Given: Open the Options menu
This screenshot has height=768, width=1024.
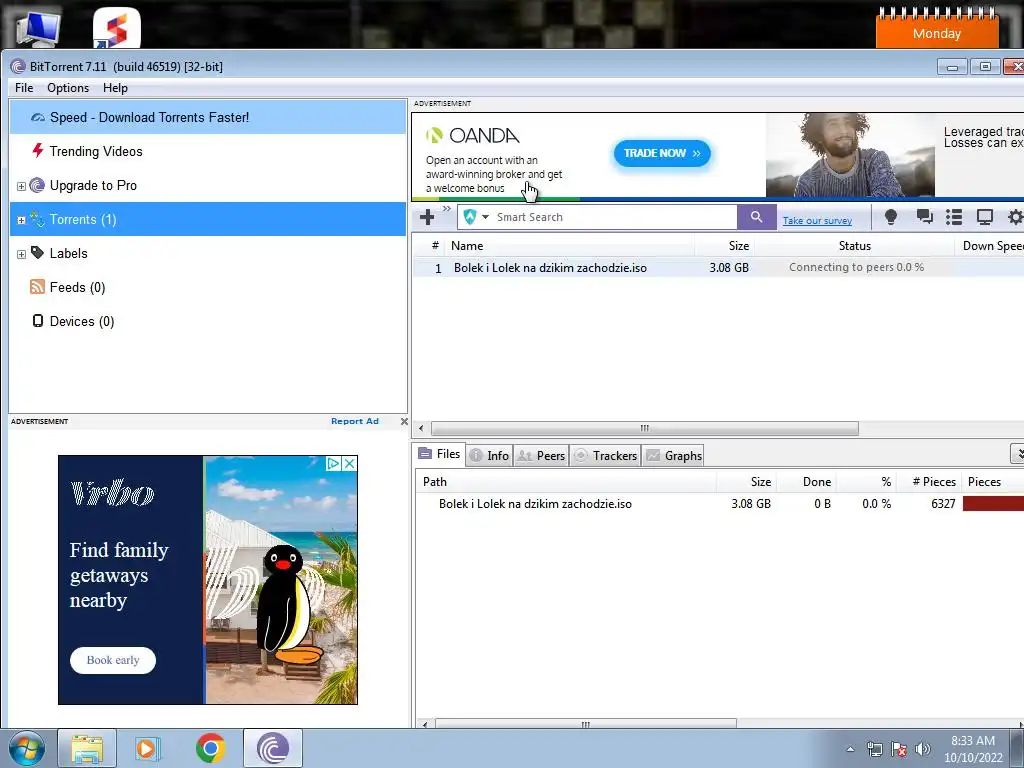Looking at the screenshot, I should coord(68,88).
